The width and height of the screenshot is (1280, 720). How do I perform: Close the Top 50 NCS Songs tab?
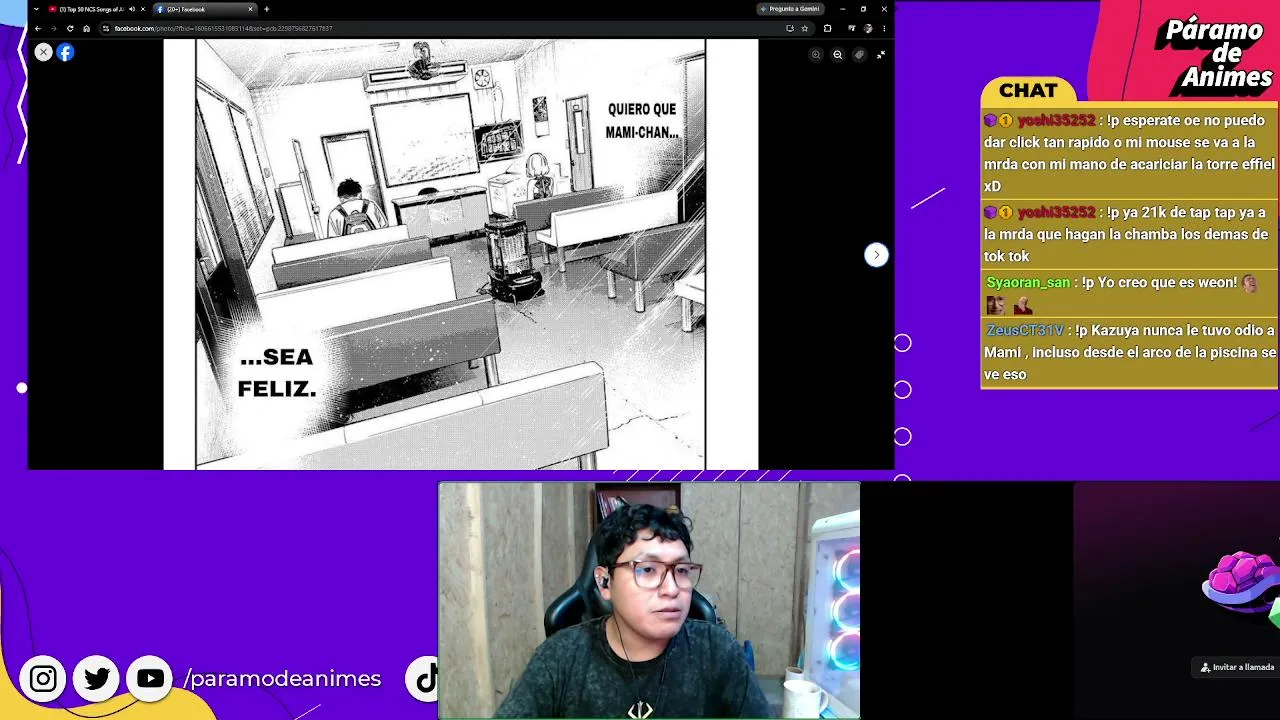pos(143,9)
